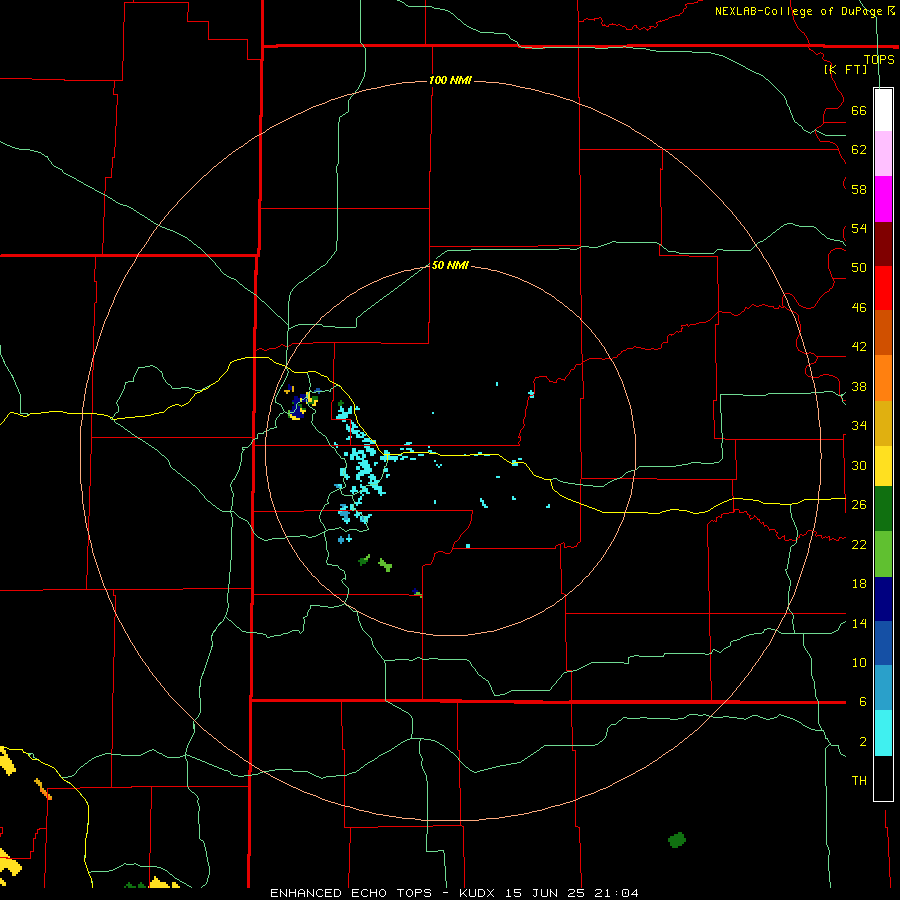Click the "26" value on the legend

coord(859,505)
